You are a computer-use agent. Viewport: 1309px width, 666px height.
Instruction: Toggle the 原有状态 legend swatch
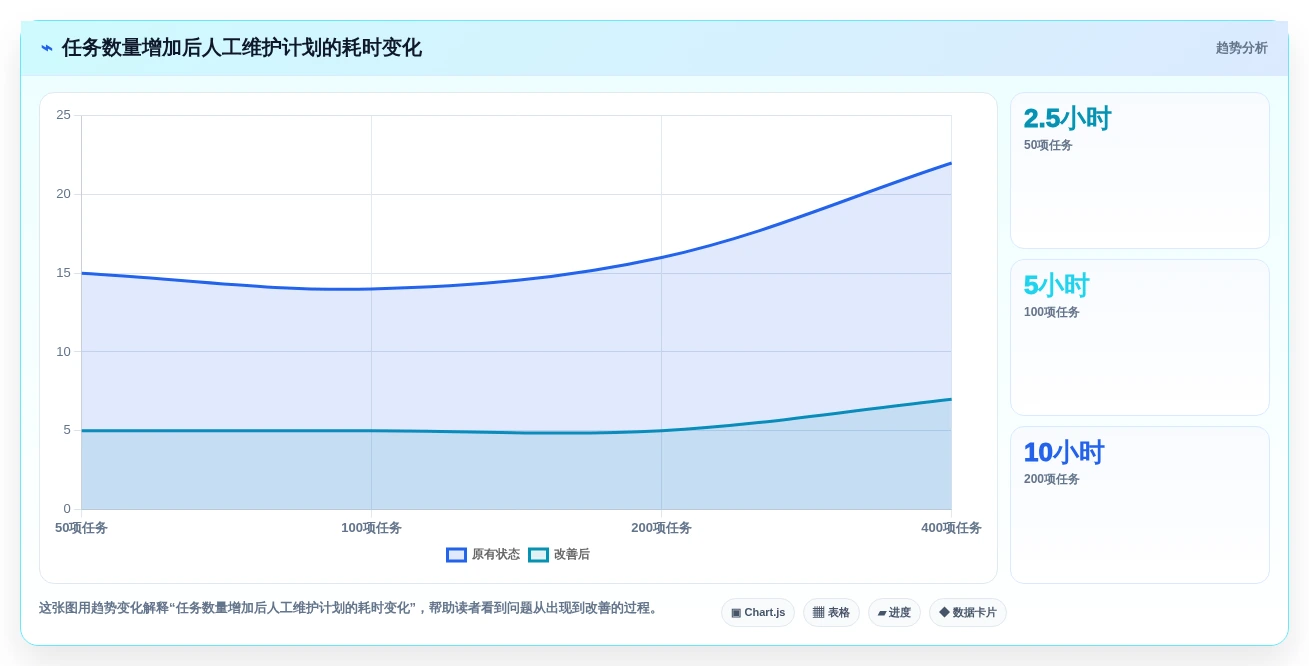click(x=456, y=555)
